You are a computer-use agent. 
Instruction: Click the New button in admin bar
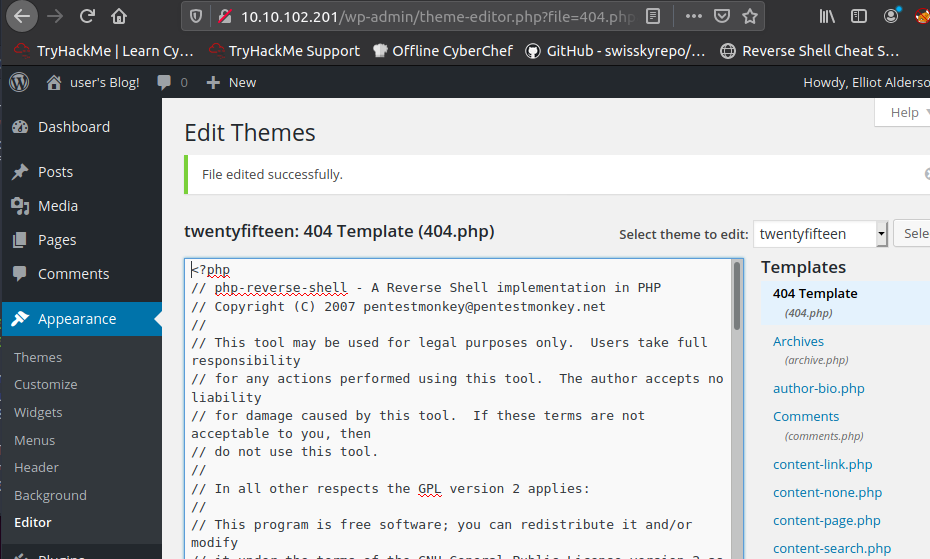click(x=231, y=83)
